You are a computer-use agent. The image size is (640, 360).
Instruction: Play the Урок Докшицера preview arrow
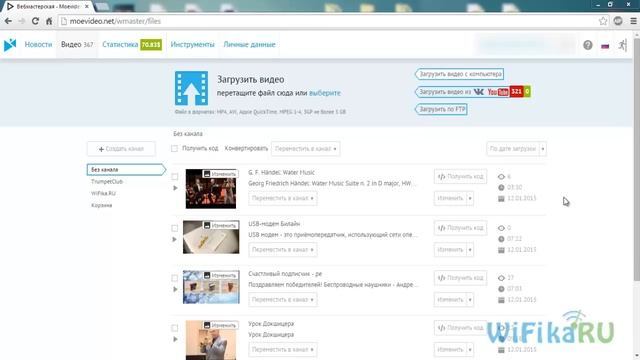(x=175, y=339)
